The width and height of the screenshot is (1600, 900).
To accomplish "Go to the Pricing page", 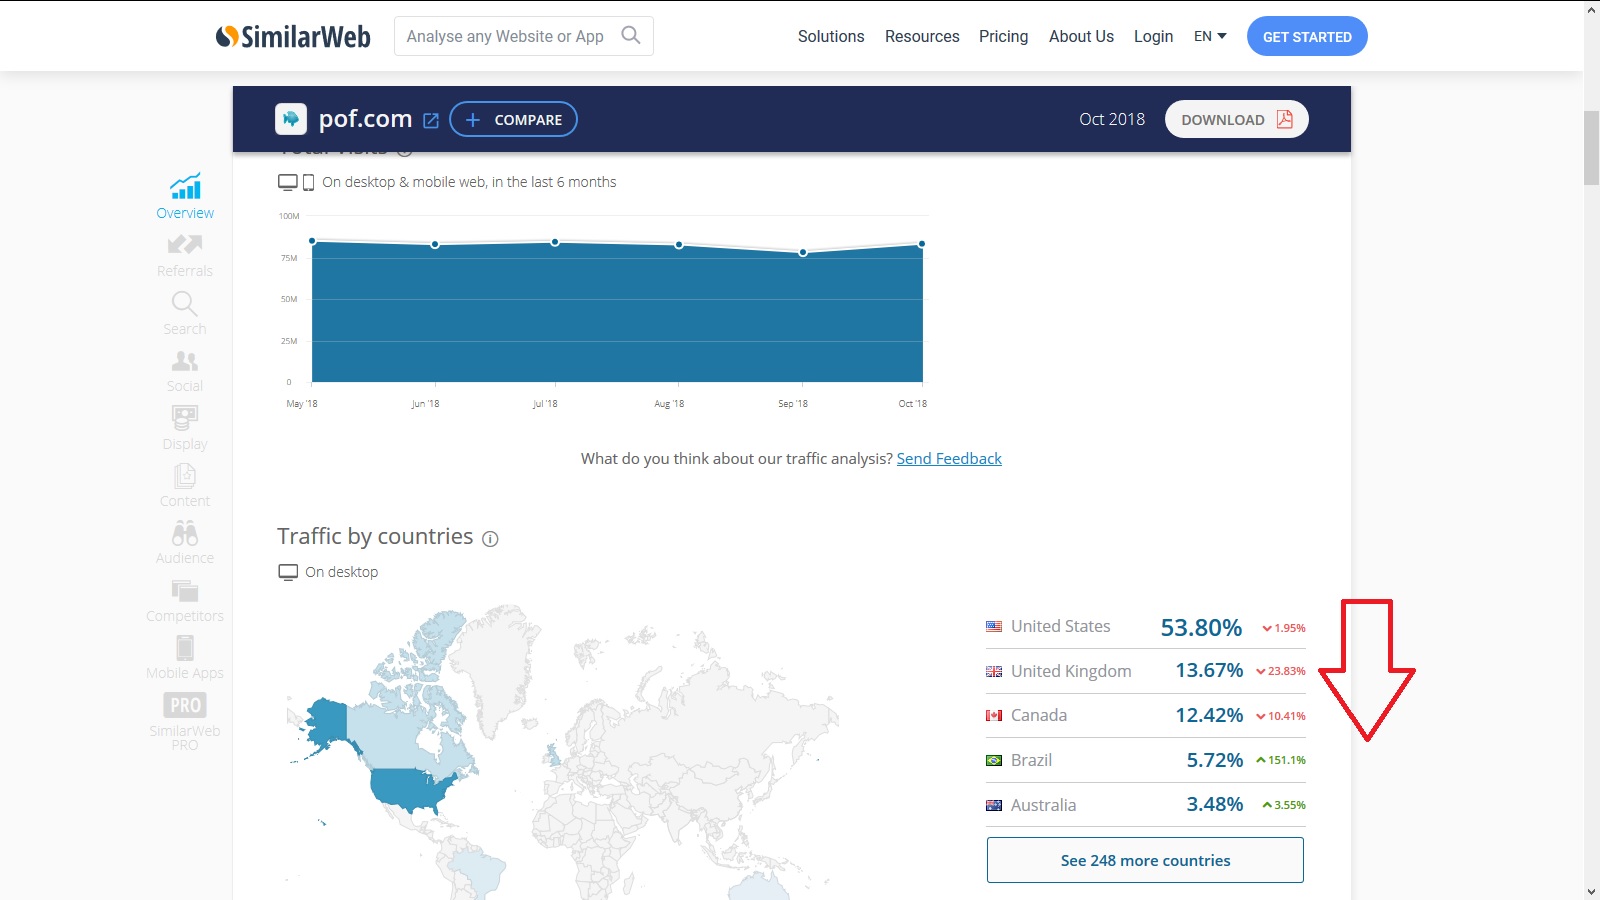I will [1003, 36].
